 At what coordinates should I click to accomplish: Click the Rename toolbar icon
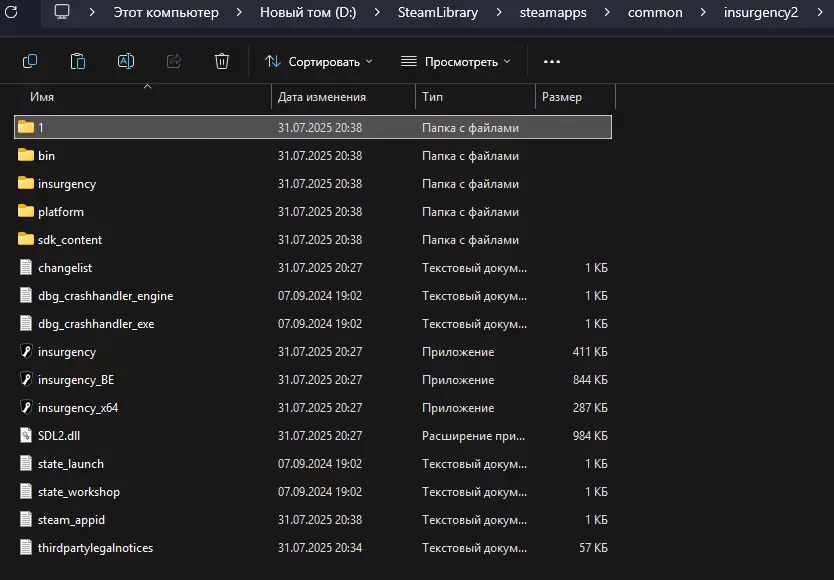click(126, 62)
